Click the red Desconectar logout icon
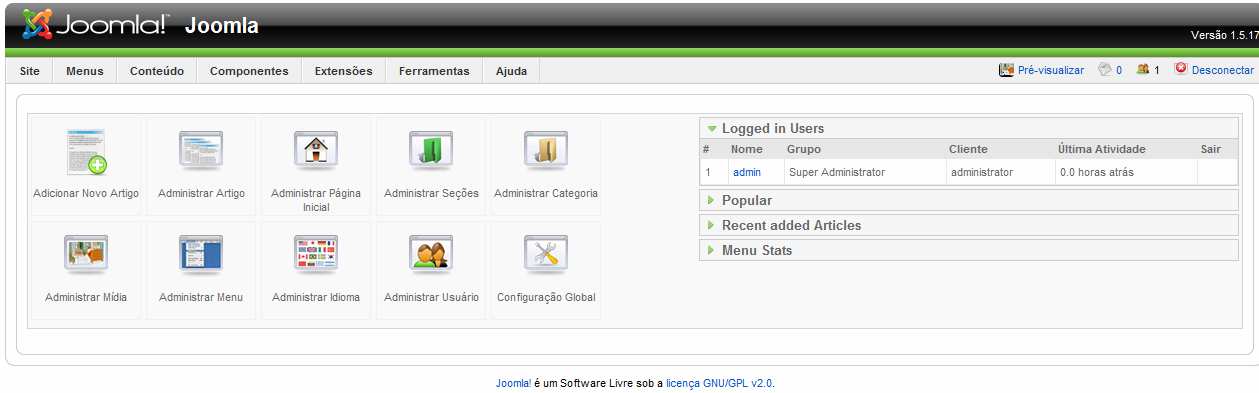The height and width of the screenshot is (393, 1259). 1181,70
